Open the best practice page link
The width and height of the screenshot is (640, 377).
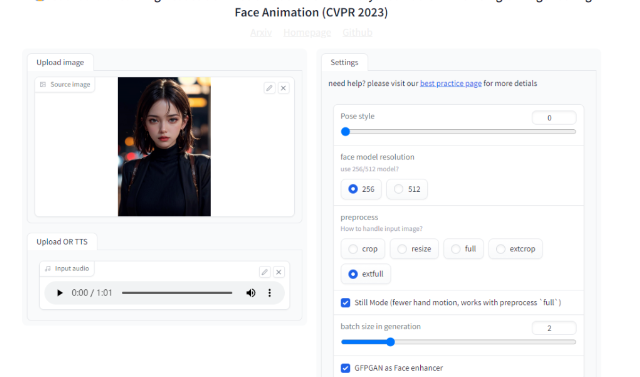[x=451, y=83]
